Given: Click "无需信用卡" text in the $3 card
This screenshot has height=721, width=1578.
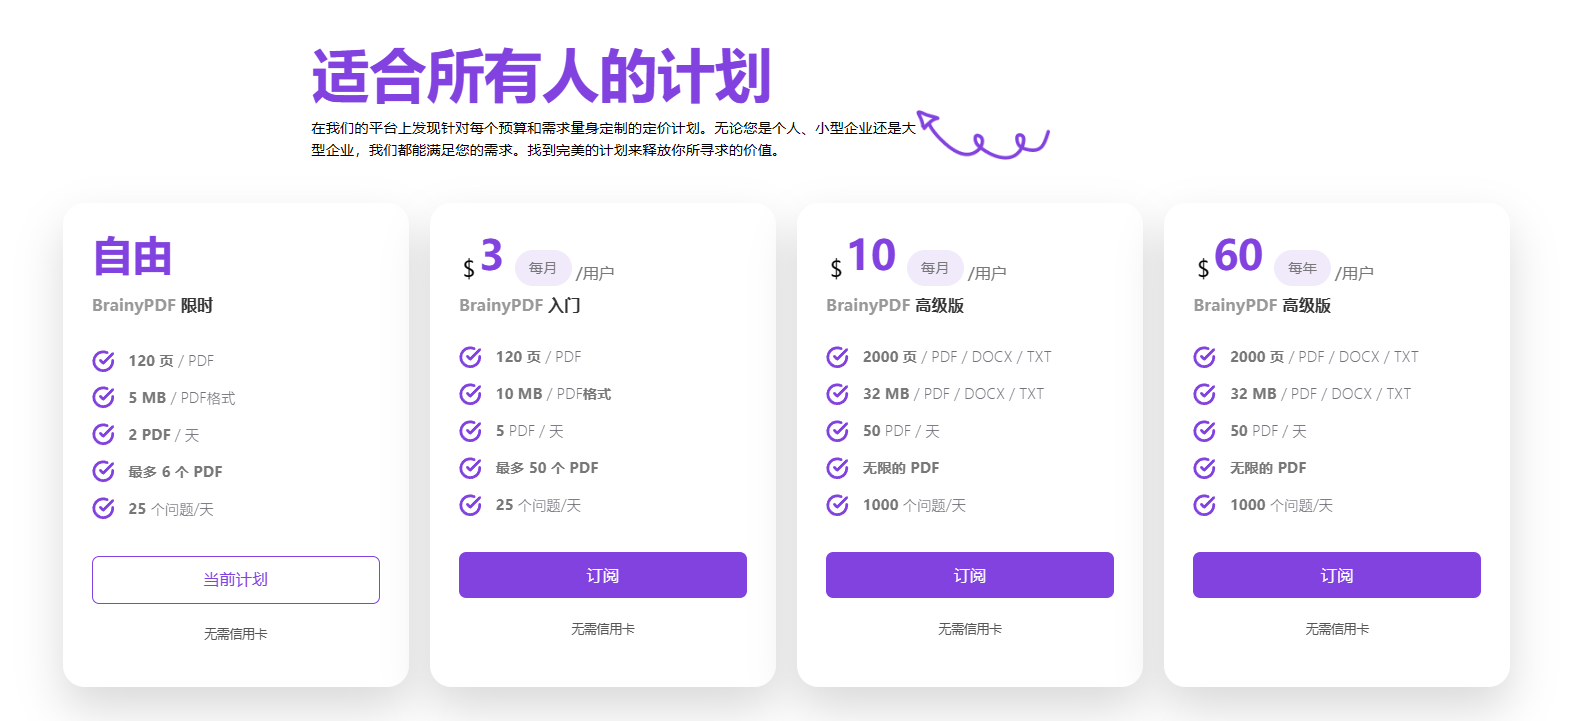Looking at the screenshot, I should click(x=603, y=629).
